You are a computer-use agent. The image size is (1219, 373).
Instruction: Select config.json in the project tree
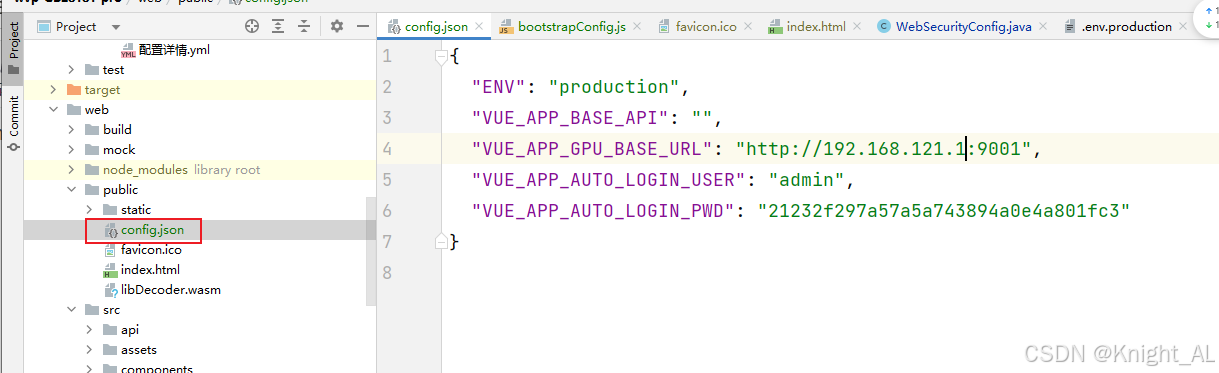click(144, 230)
